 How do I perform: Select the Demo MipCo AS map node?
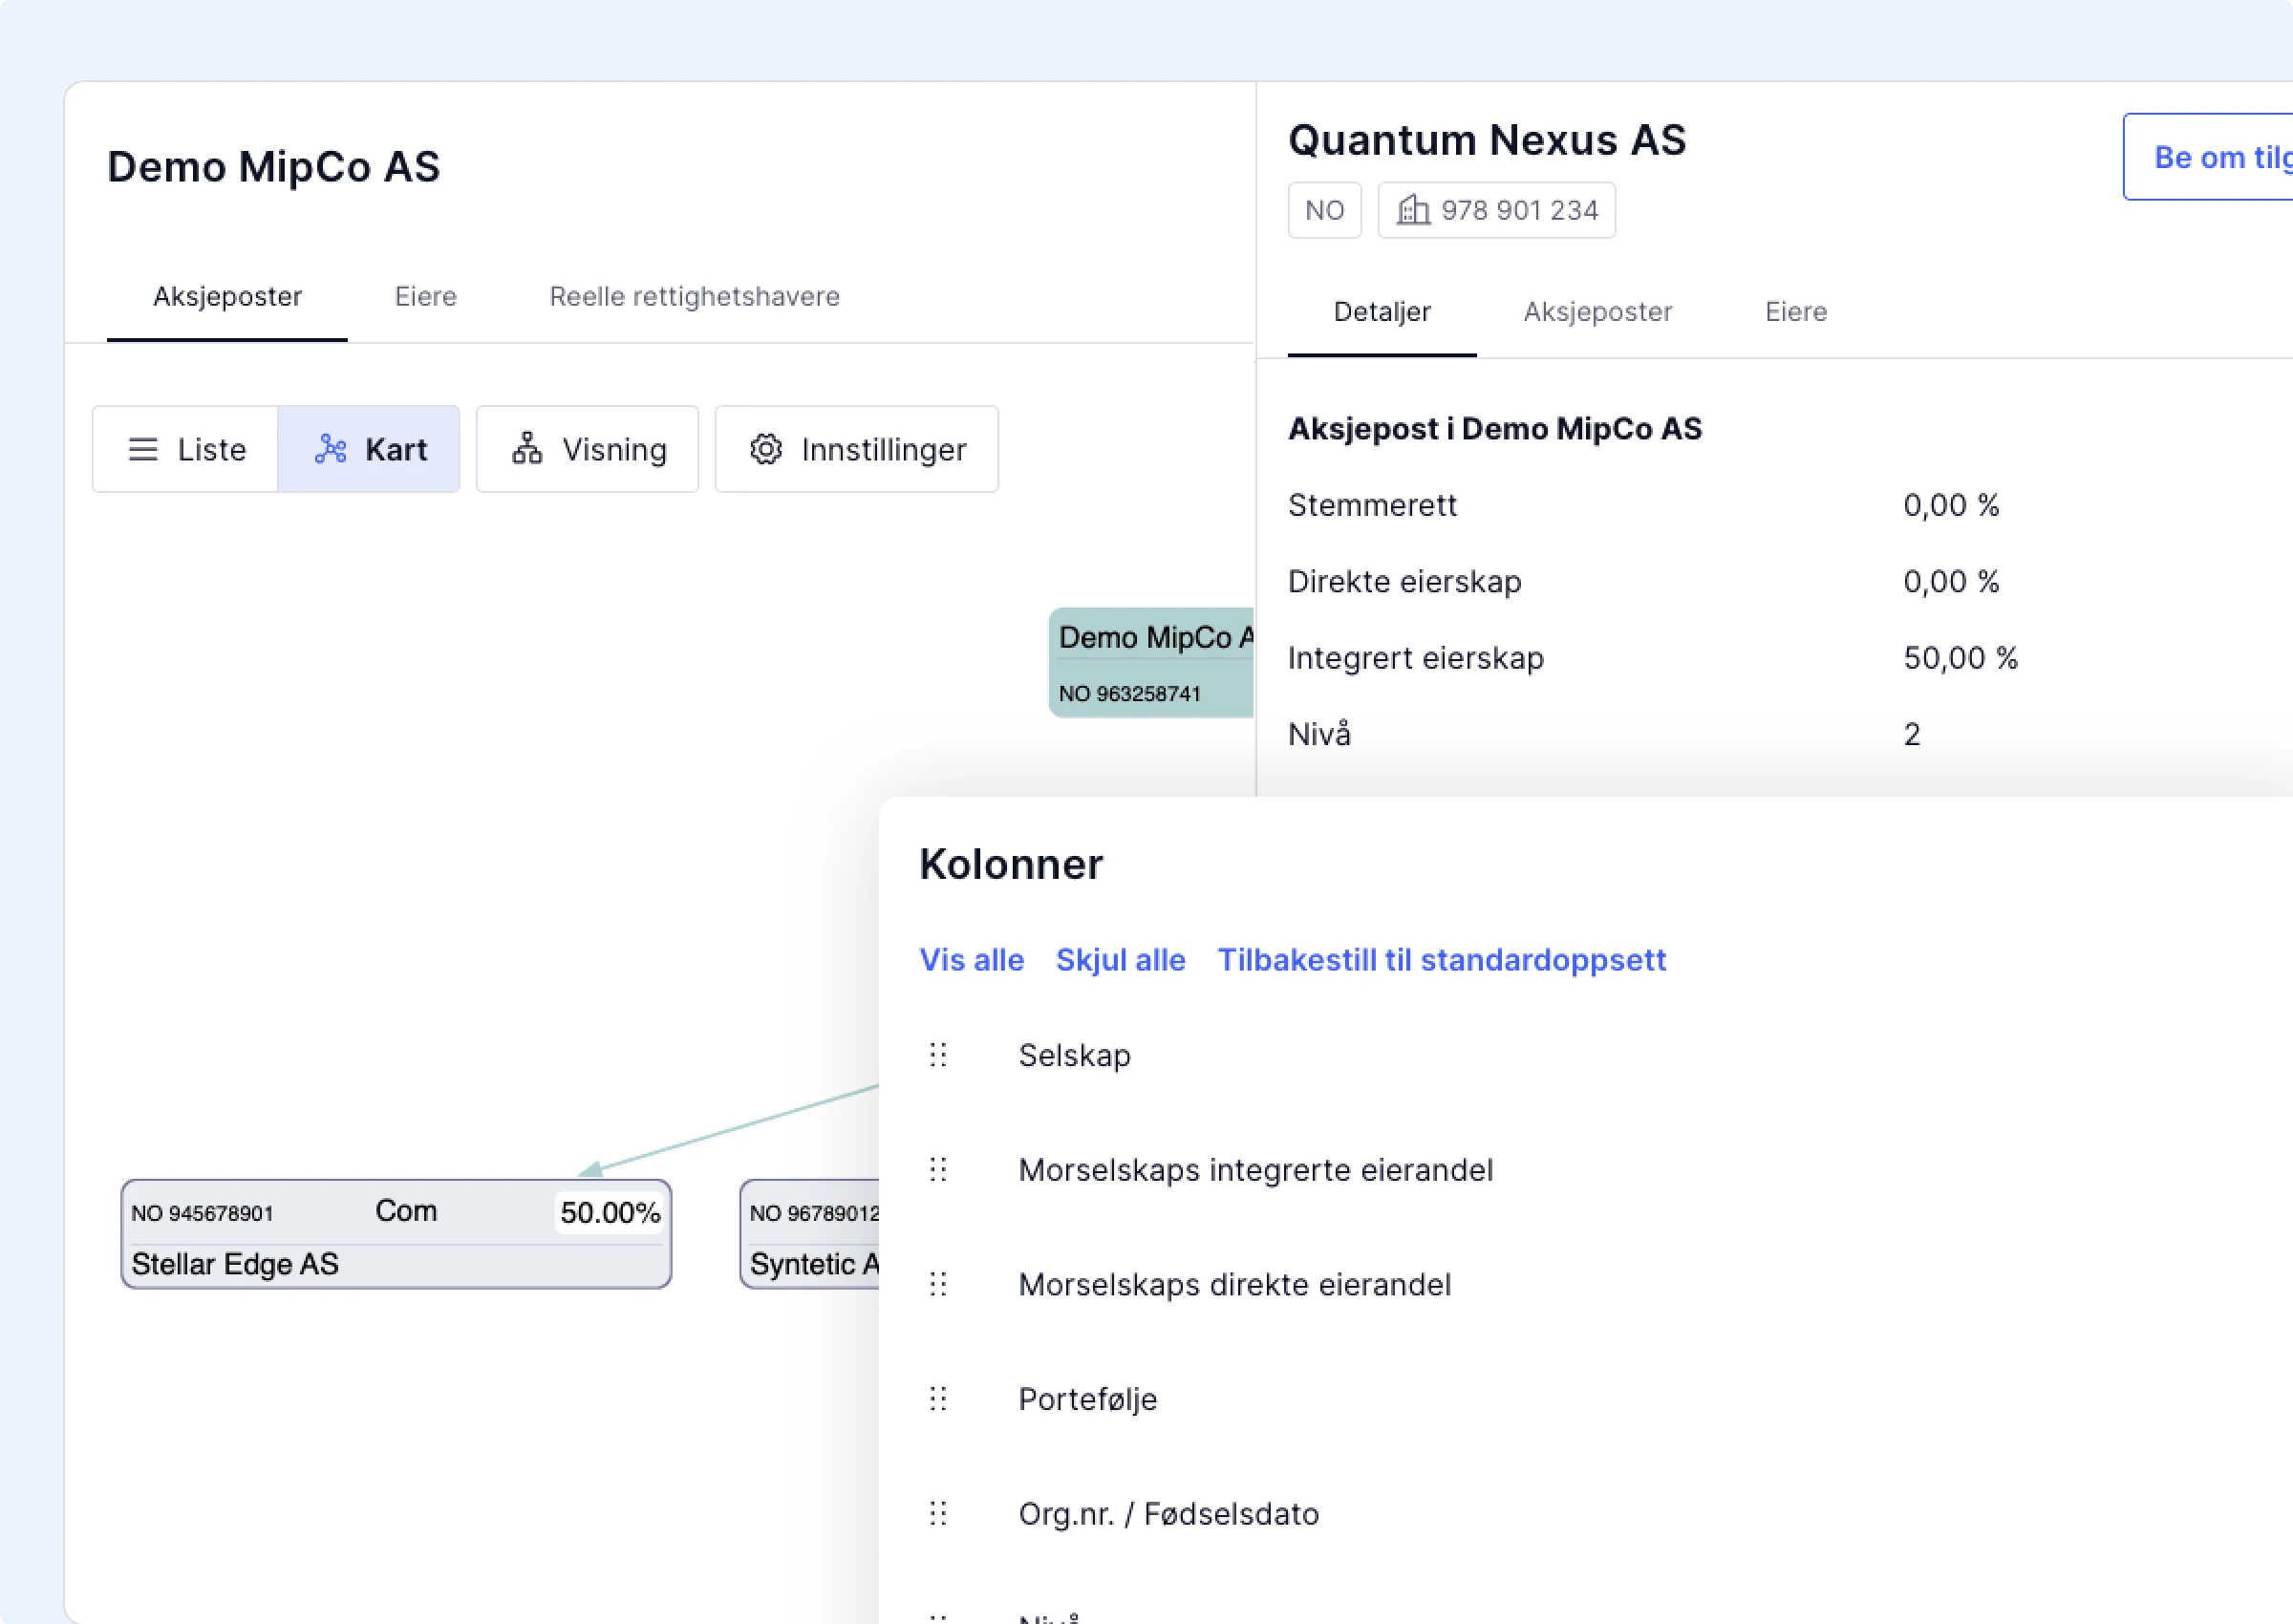click(x=1151, y=662)
